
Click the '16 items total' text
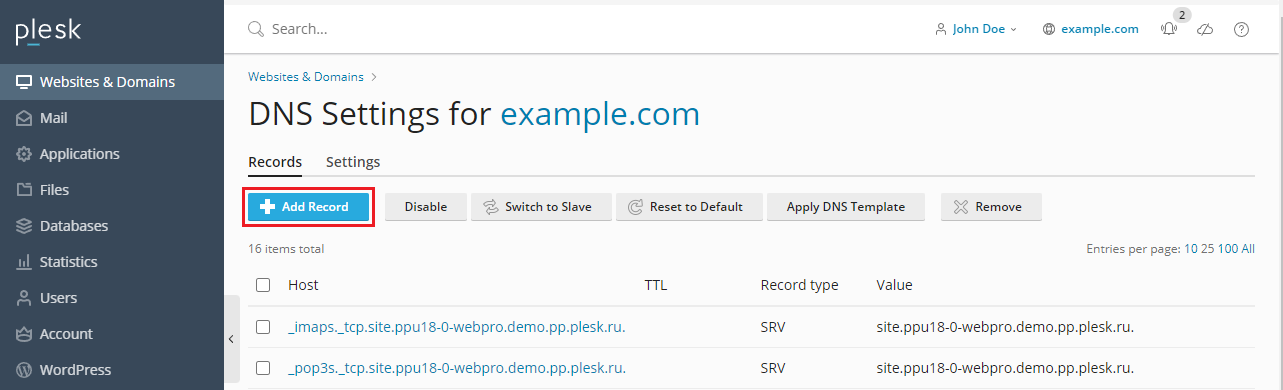pyautogui.click(x=286, y=249)
